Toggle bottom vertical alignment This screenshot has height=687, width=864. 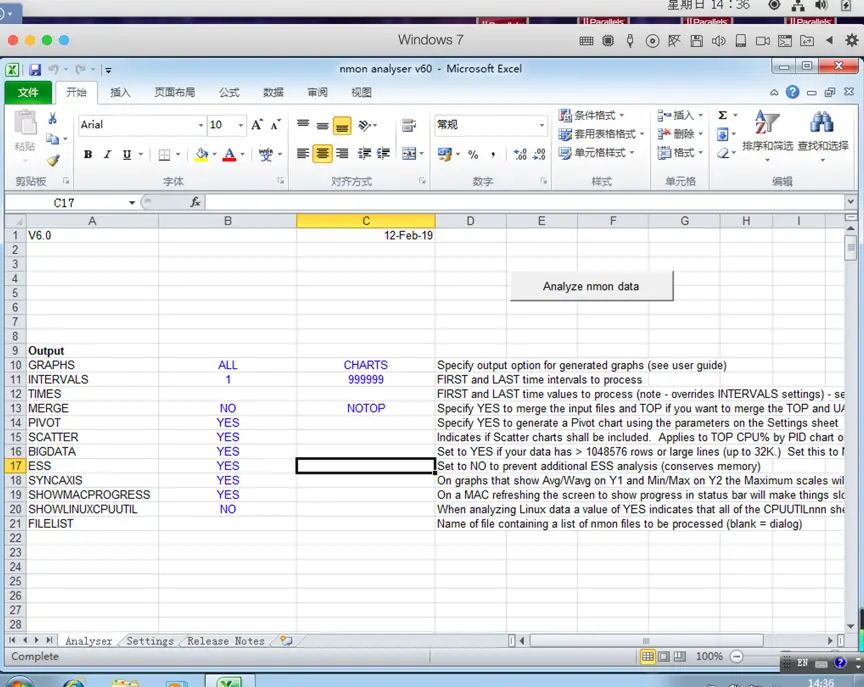(x=342, y=125)
